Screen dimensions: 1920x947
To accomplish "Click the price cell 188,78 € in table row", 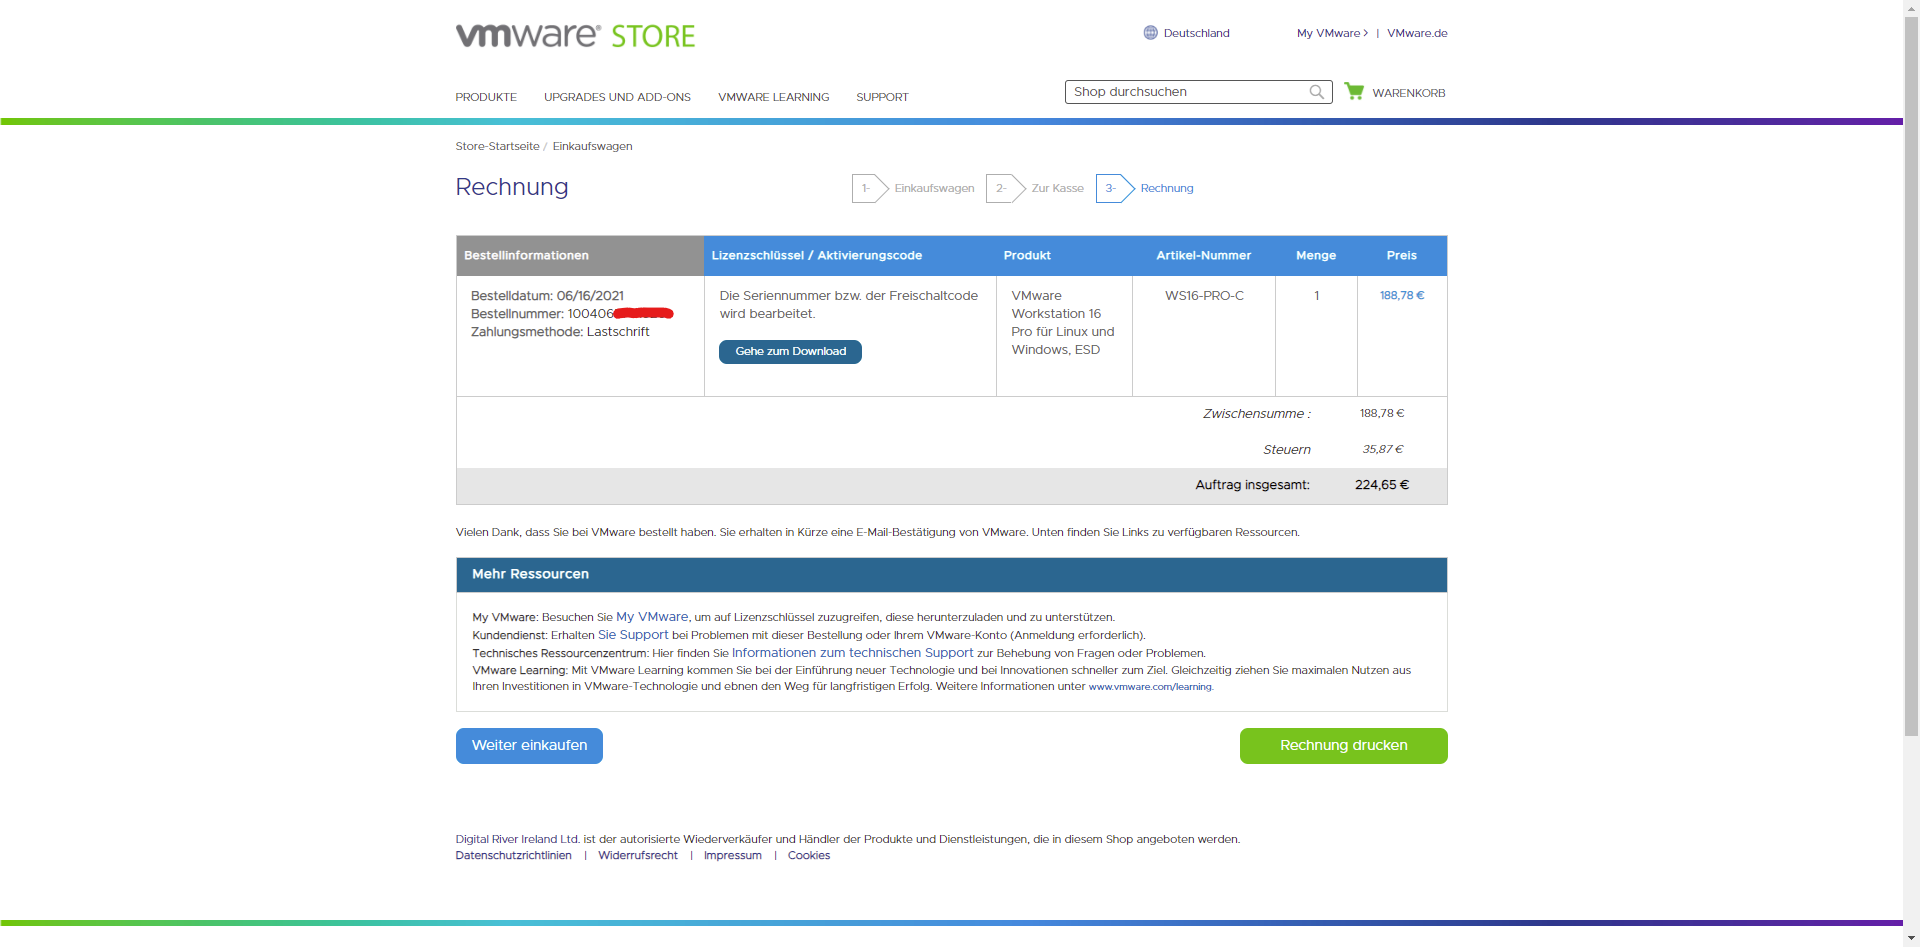I will point(1402,295).
